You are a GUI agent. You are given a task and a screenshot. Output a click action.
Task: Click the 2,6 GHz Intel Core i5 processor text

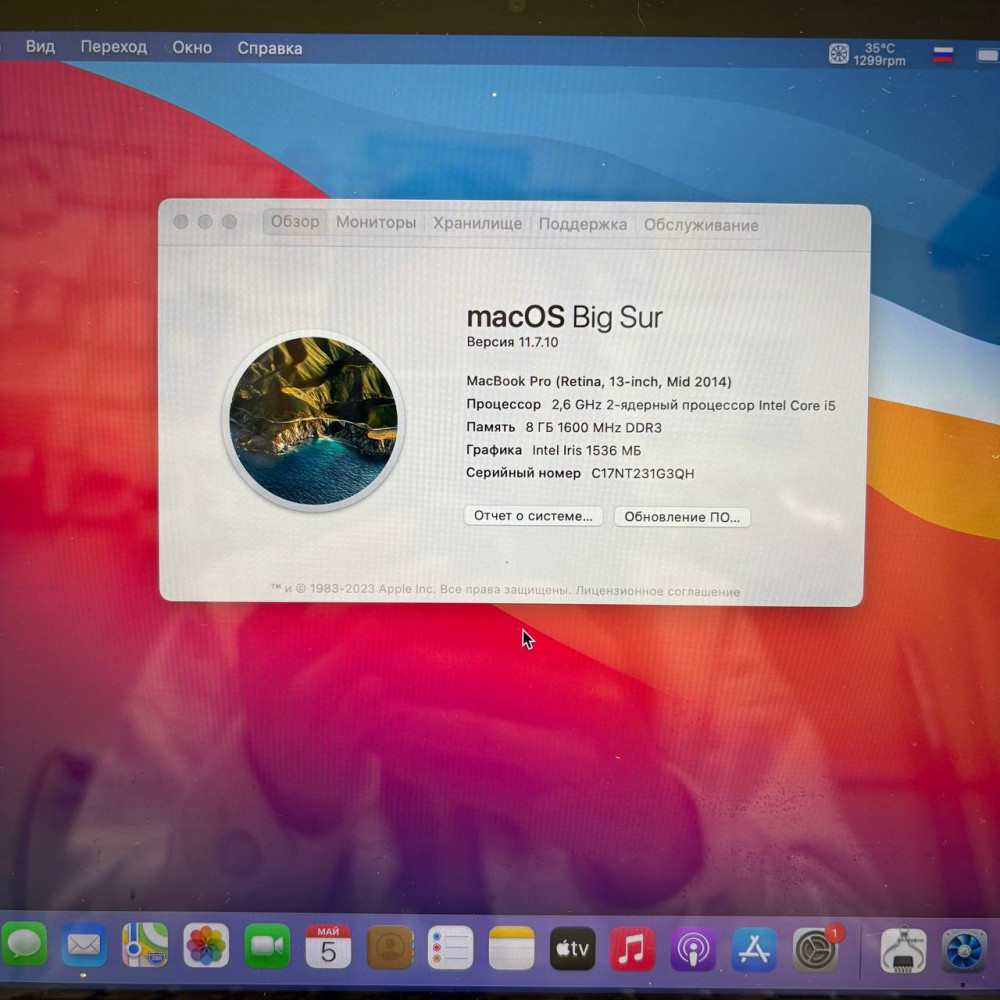point(693,405)
